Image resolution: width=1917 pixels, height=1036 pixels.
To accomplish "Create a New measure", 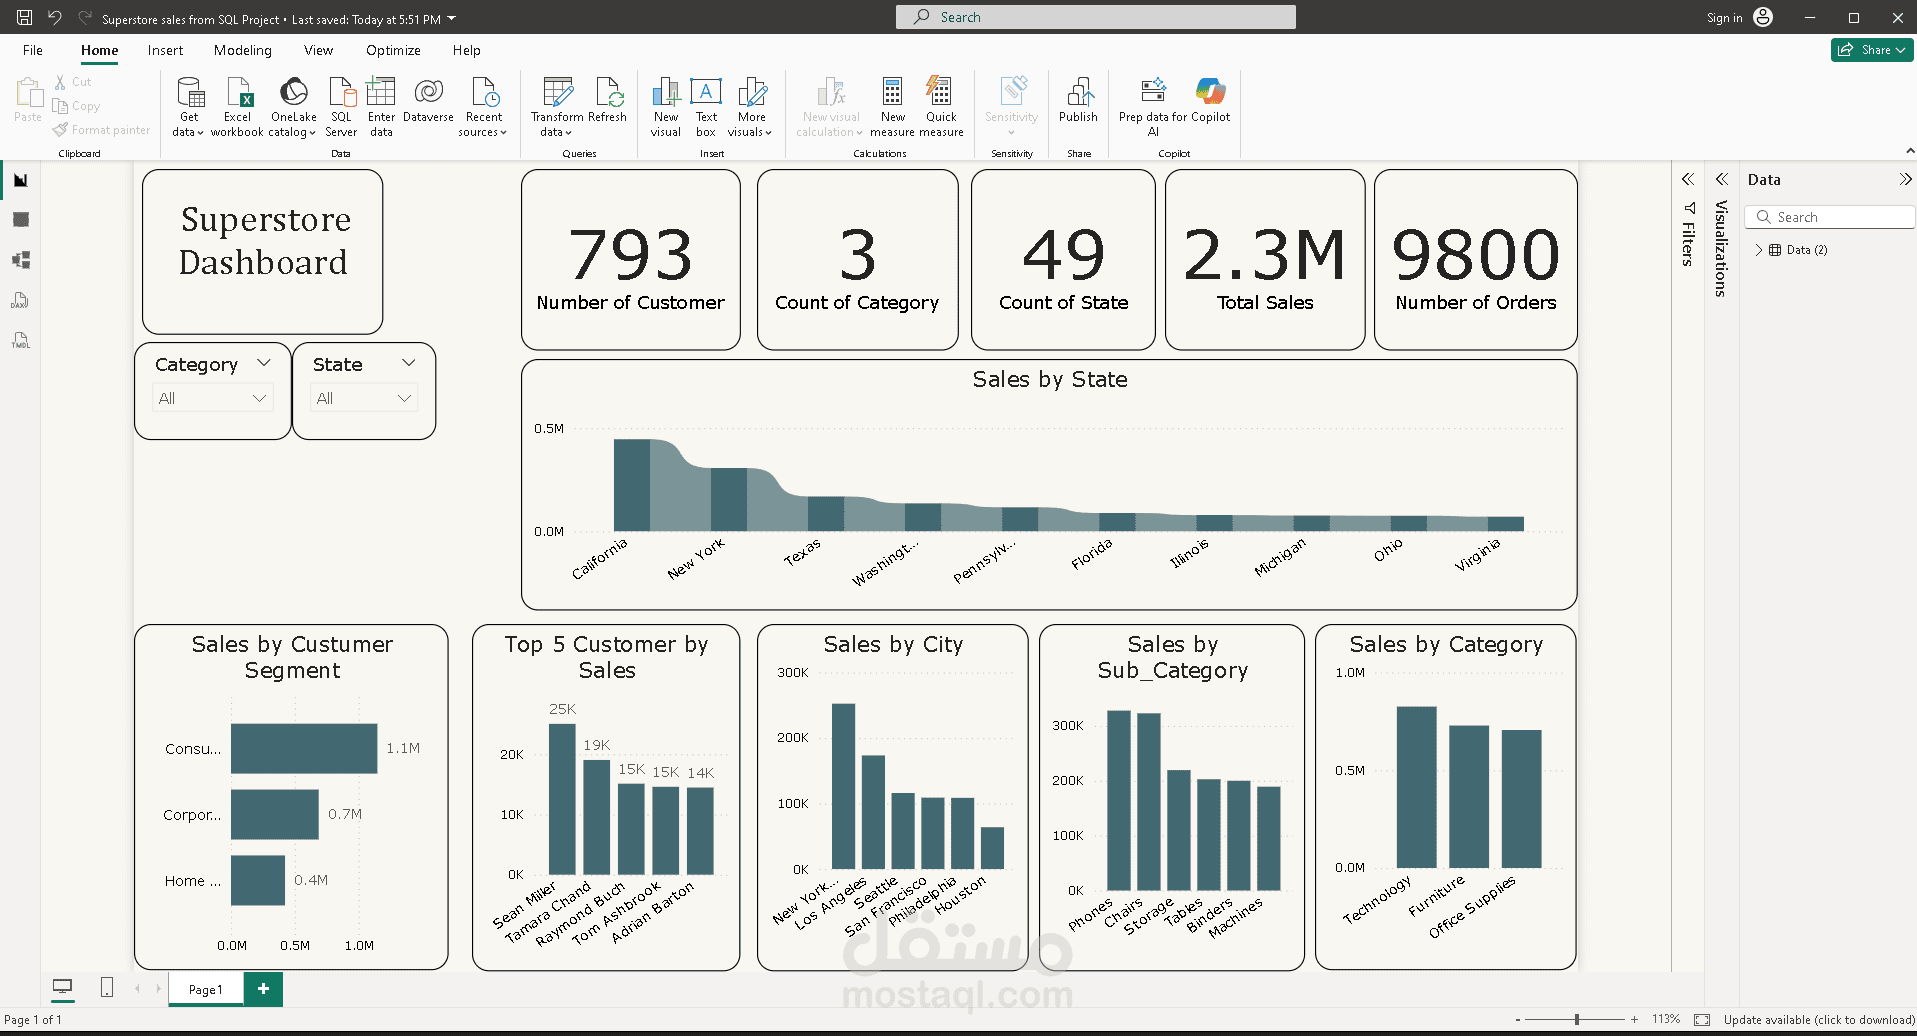I will coord(893,107).
